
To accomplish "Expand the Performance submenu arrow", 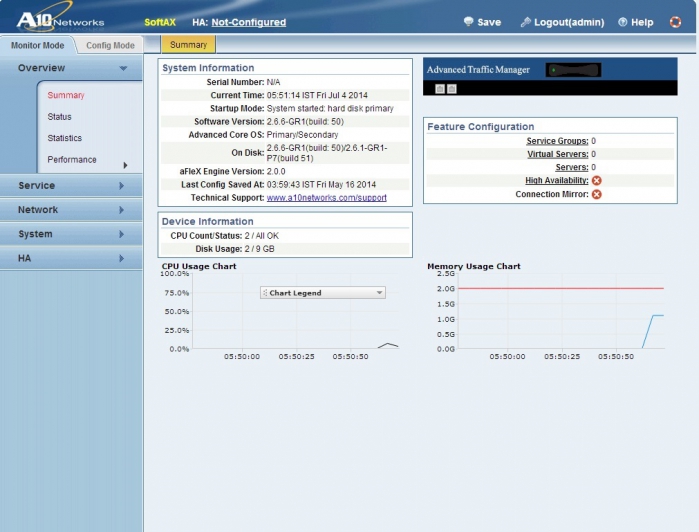I will click(x=125, y=165).
